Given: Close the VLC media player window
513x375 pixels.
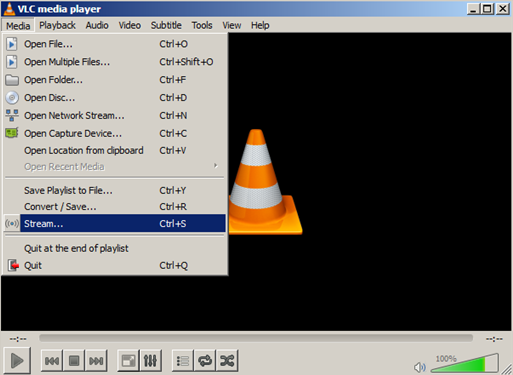Looking at the screenshot, I should click(x=503, y=9).
